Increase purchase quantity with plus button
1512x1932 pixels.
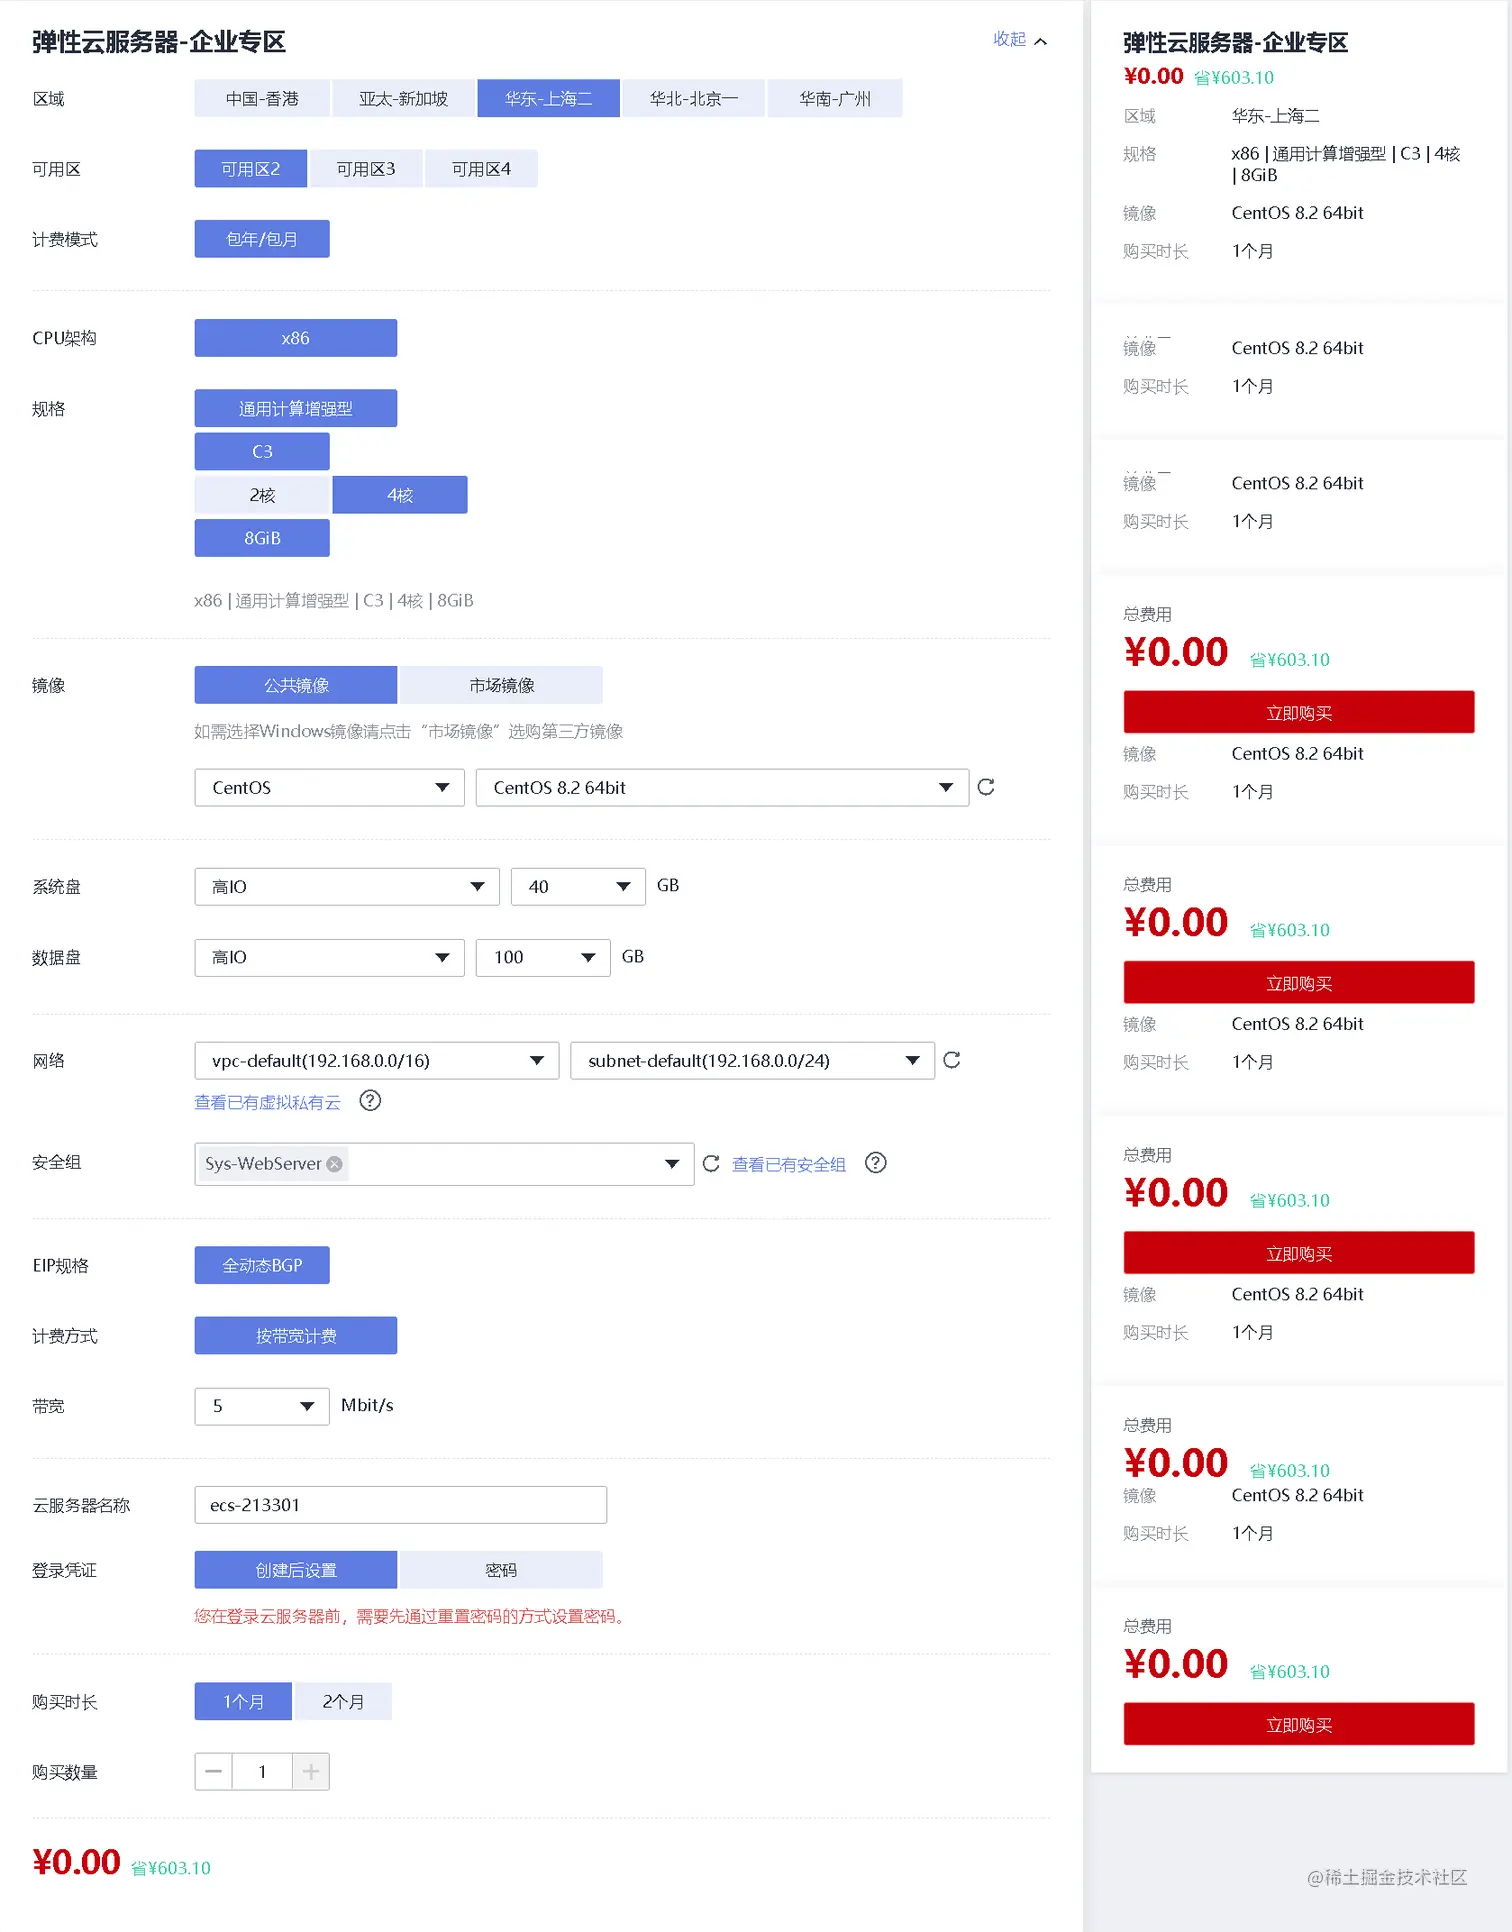click(x=311, y=1772)
